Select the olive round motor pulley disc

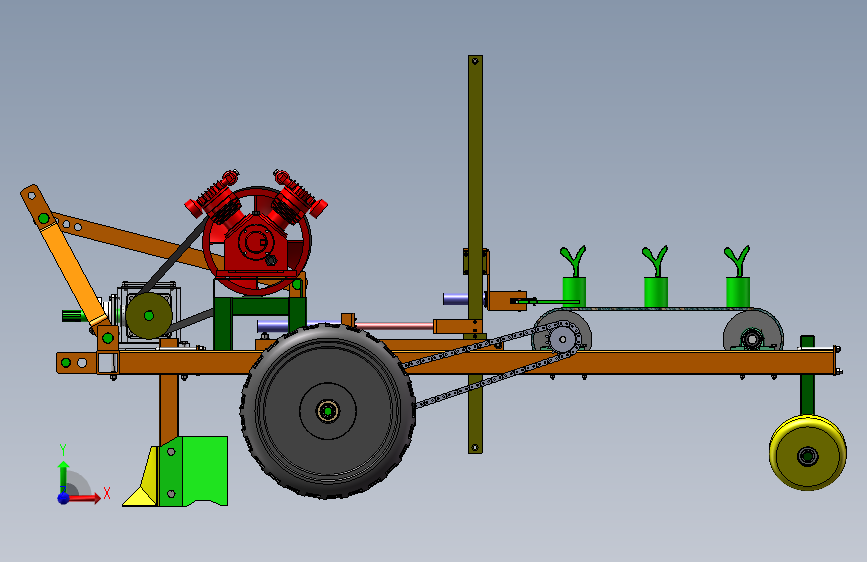tap(148, 316)
